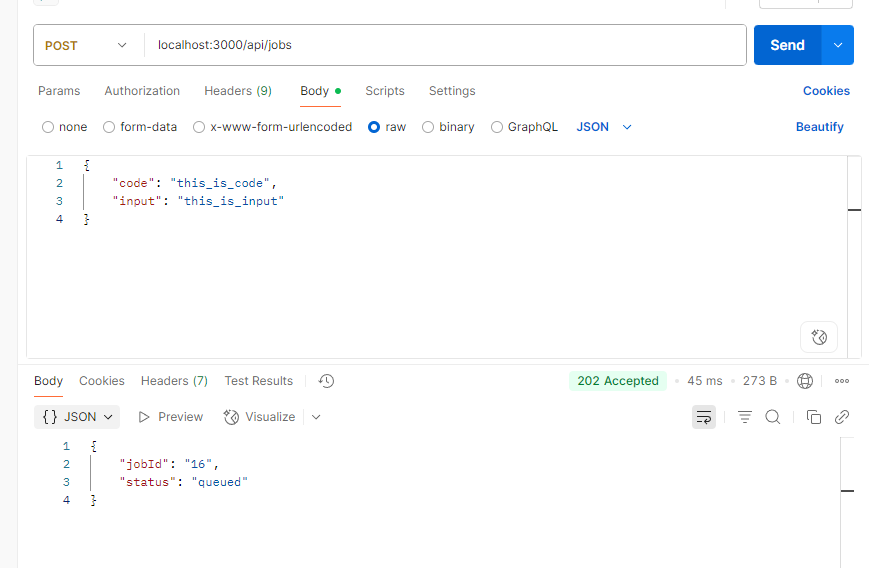Open the JSON format dropdown beside GraphQL
The image size is (869, 568).
coord(604,127)
